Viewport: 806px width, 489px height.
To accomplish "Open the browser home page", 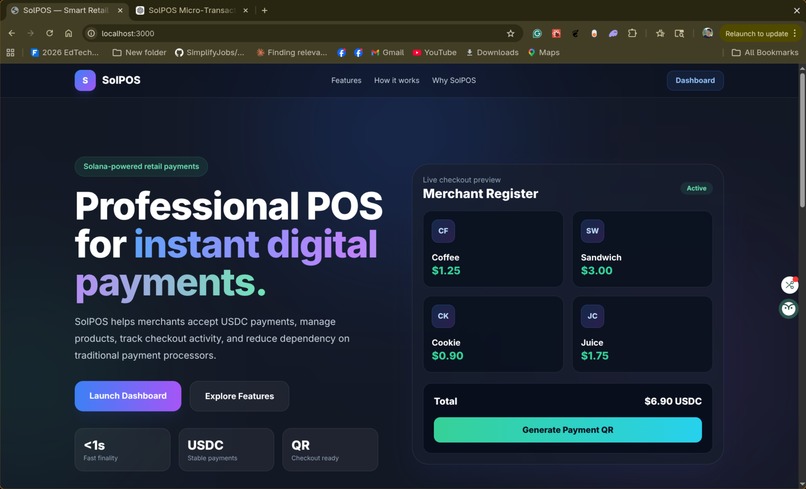I will (x=68, y=33).
